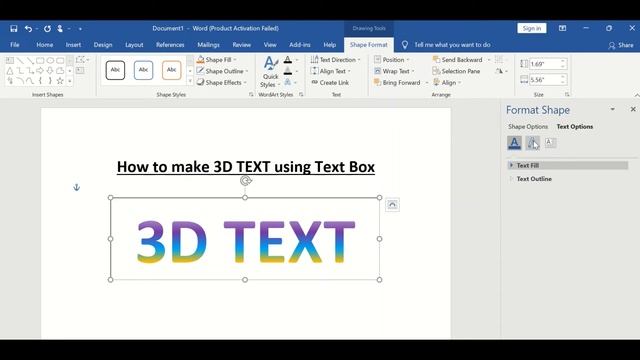640x360 pixels.
Task: Switch to the Design tab
Action: point(103,45)
